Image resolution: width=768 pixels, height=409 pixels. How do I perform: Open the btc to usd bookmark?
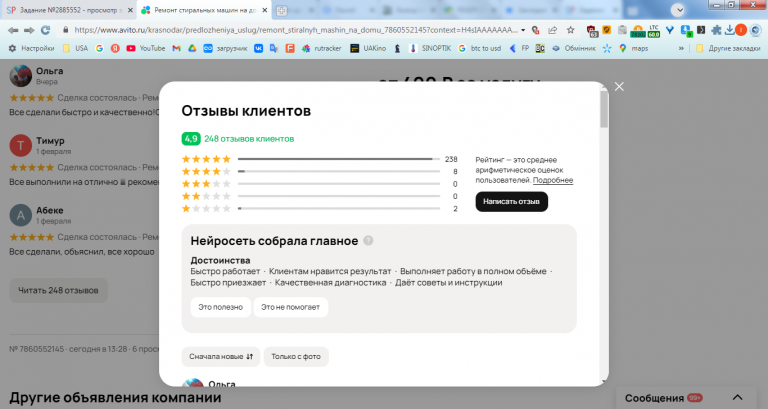(x=479, y=48)
